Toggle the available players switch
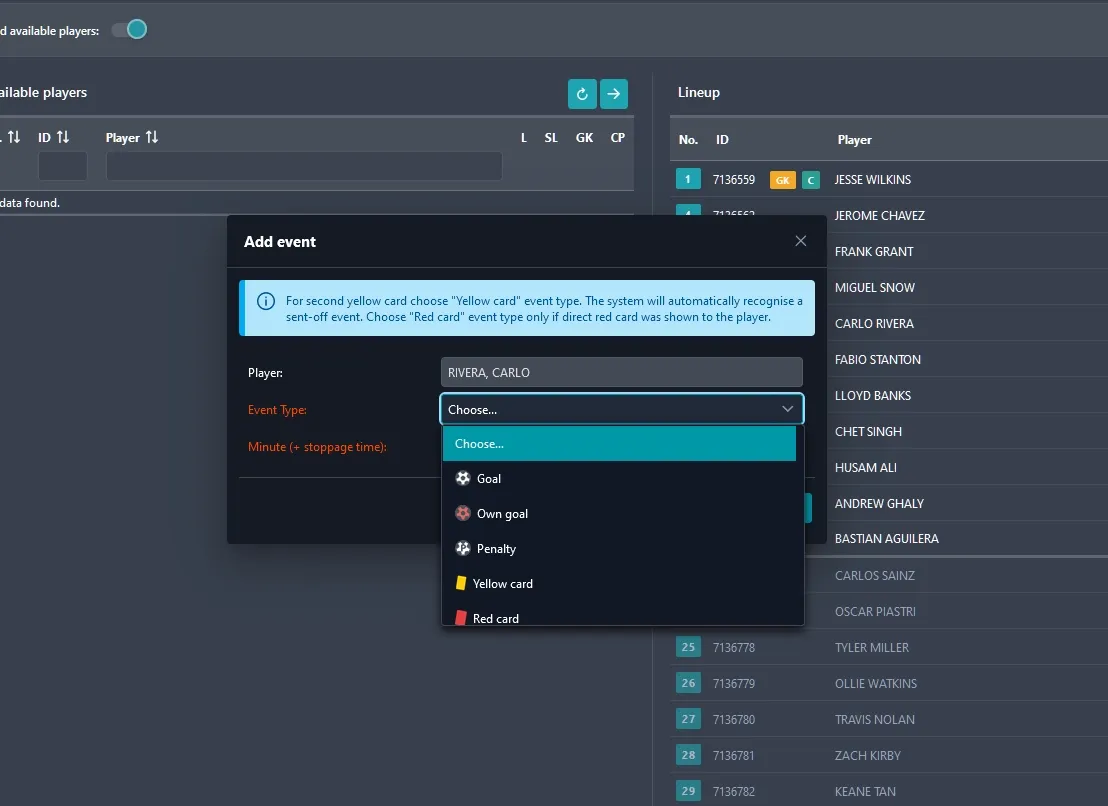 (x=130, y=30)
